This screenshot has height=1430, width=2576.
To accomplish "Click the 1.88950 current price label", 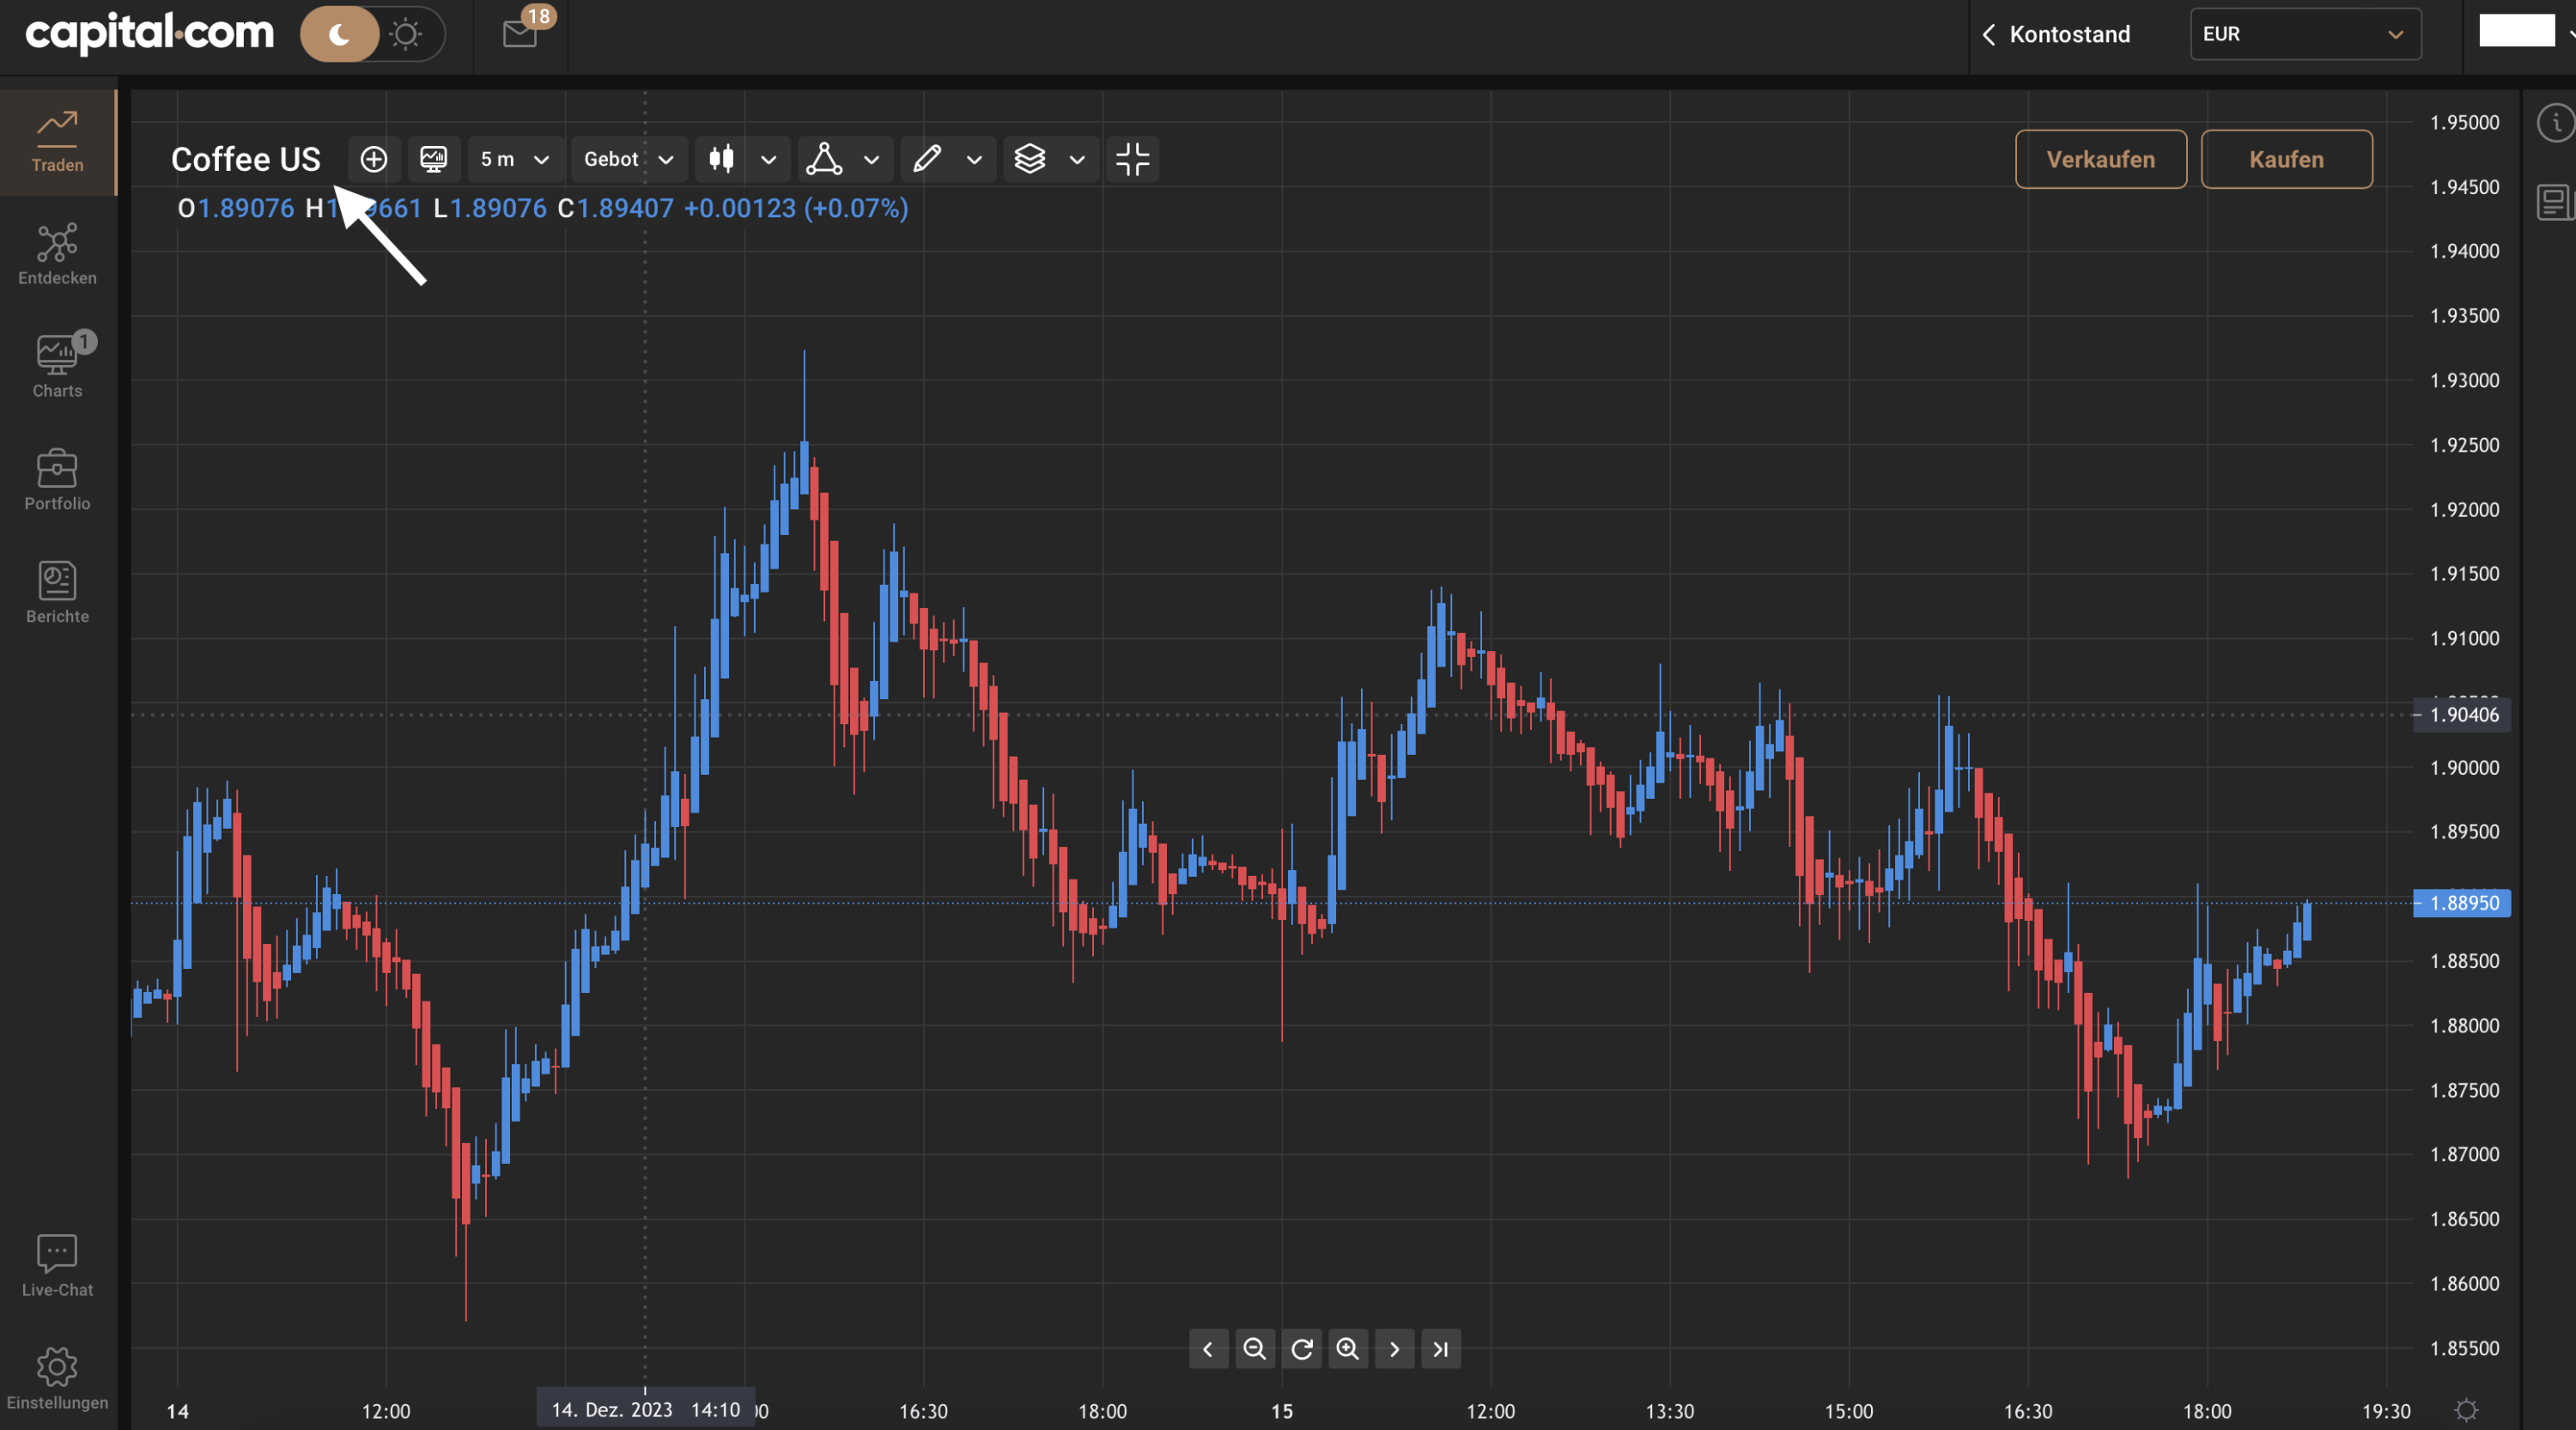I will [x=2462, y=903].
